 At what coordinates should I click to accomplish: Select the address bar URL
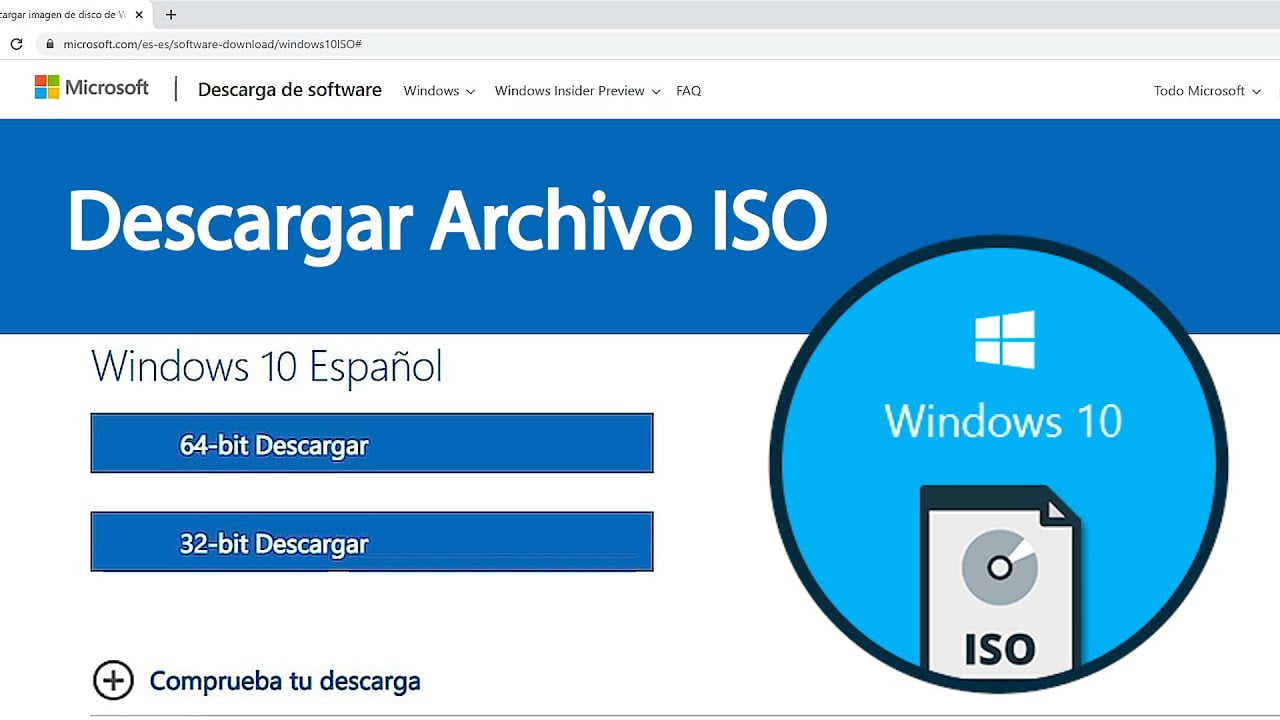[212, 44]
